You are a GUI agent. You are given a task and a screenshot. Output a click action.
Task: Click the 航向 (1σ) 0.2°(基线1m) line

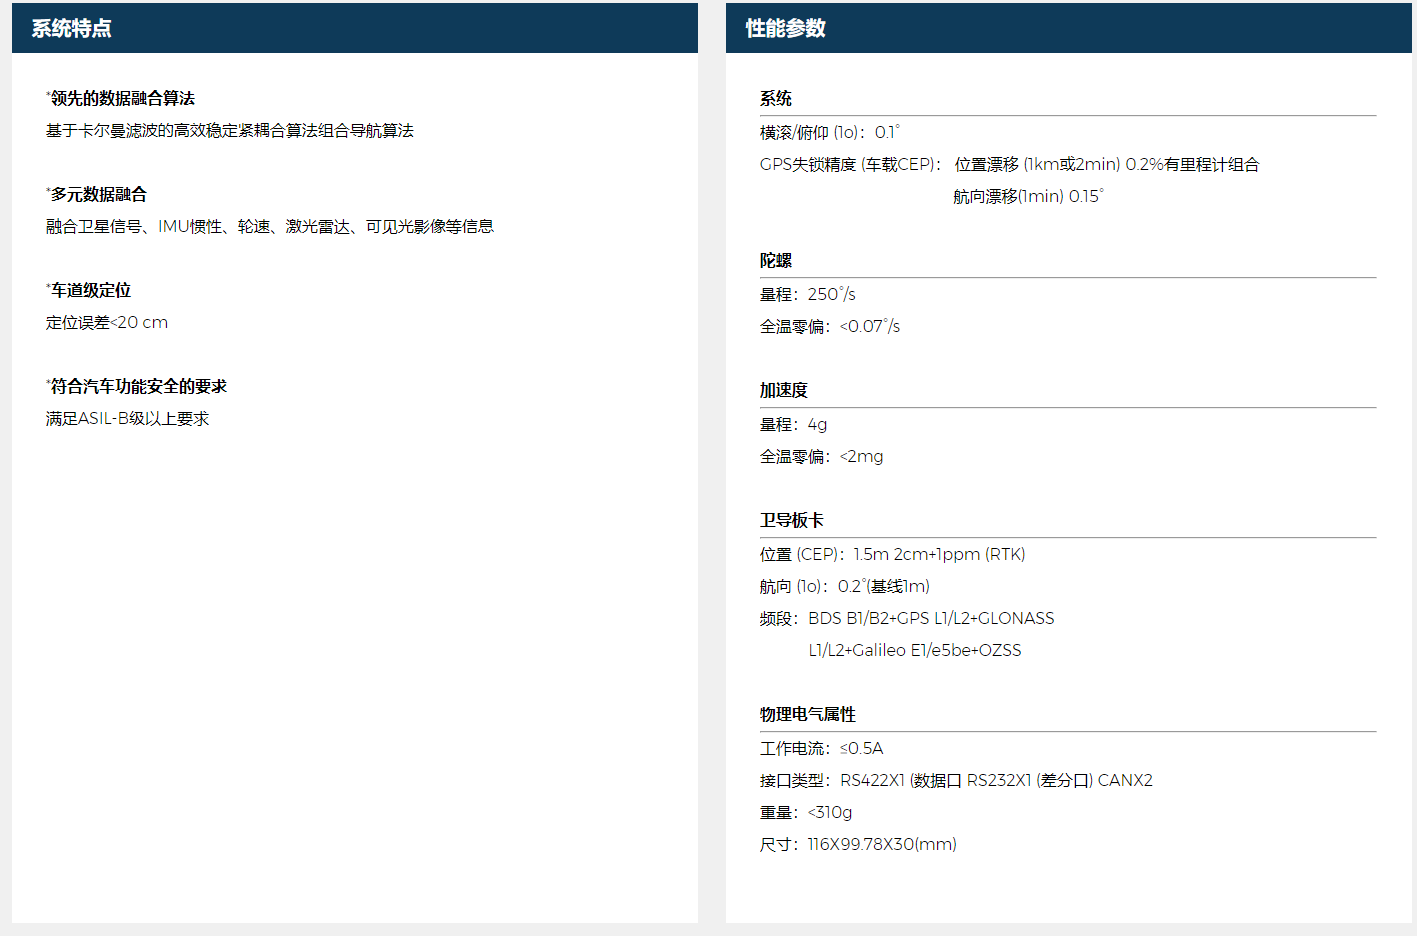coord(845,586)
